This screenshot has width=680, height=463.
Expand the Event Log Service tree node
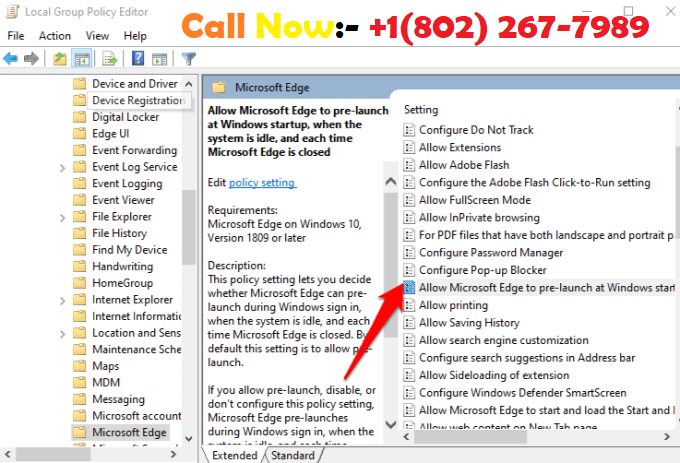pos(62,167)
